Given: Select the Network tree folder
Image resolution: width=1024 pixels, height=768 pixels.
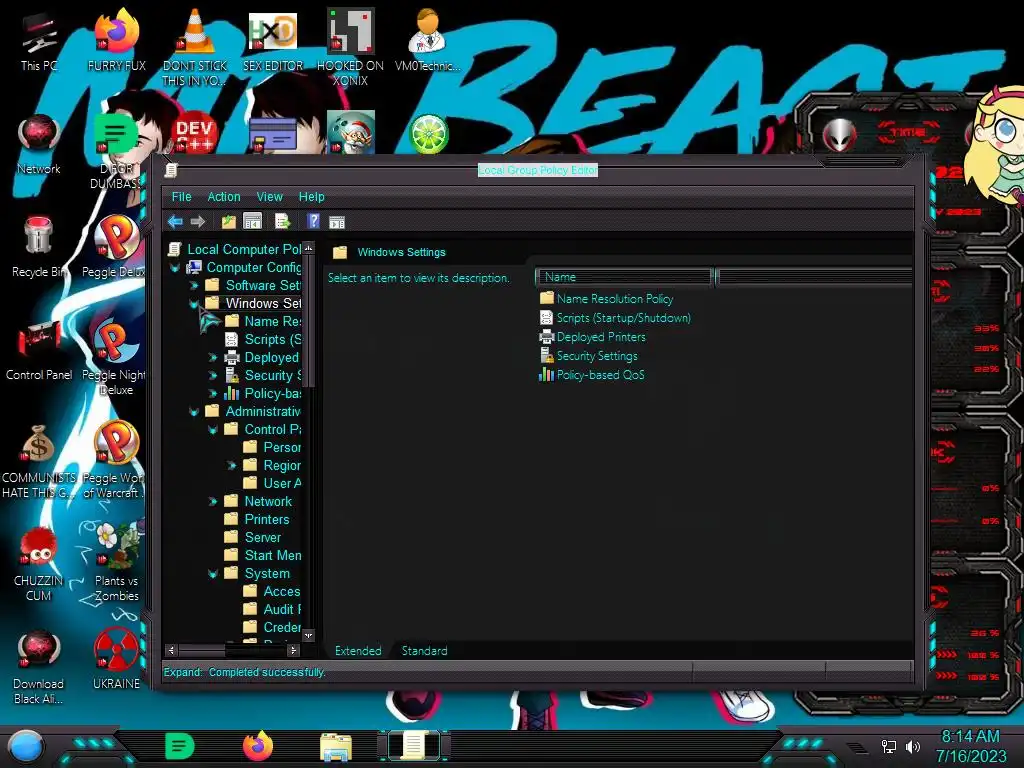Looking at the screenshot, I should (x=258, y=502).
